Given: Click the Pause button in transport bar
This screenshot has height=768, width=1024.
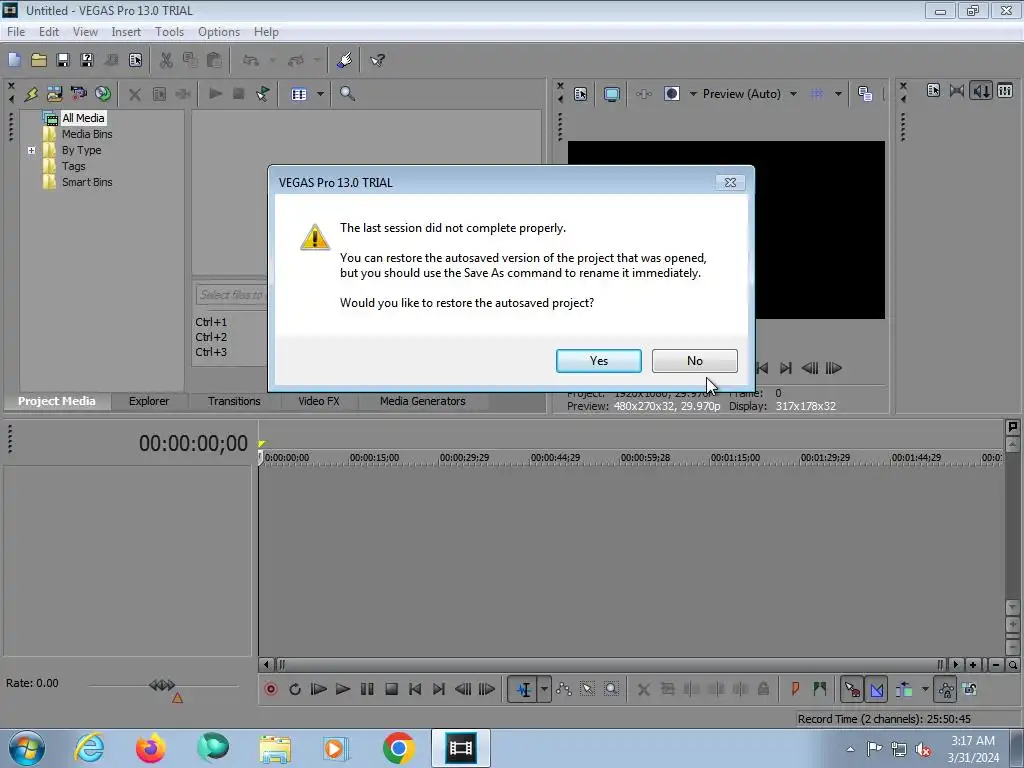Looking at the screenshot, I should click(367, 689).
